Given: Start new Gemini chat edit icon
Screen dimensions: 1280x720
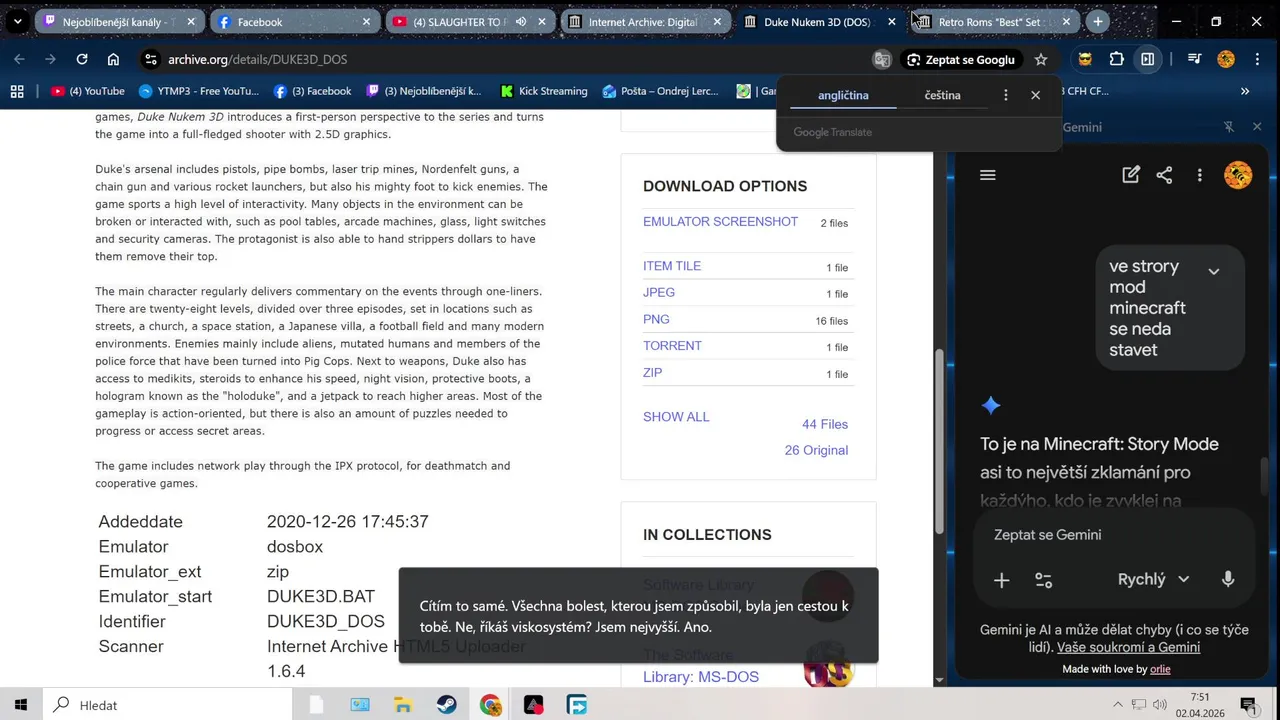Looking at the screenshot, I should (x=1131, y=175).
